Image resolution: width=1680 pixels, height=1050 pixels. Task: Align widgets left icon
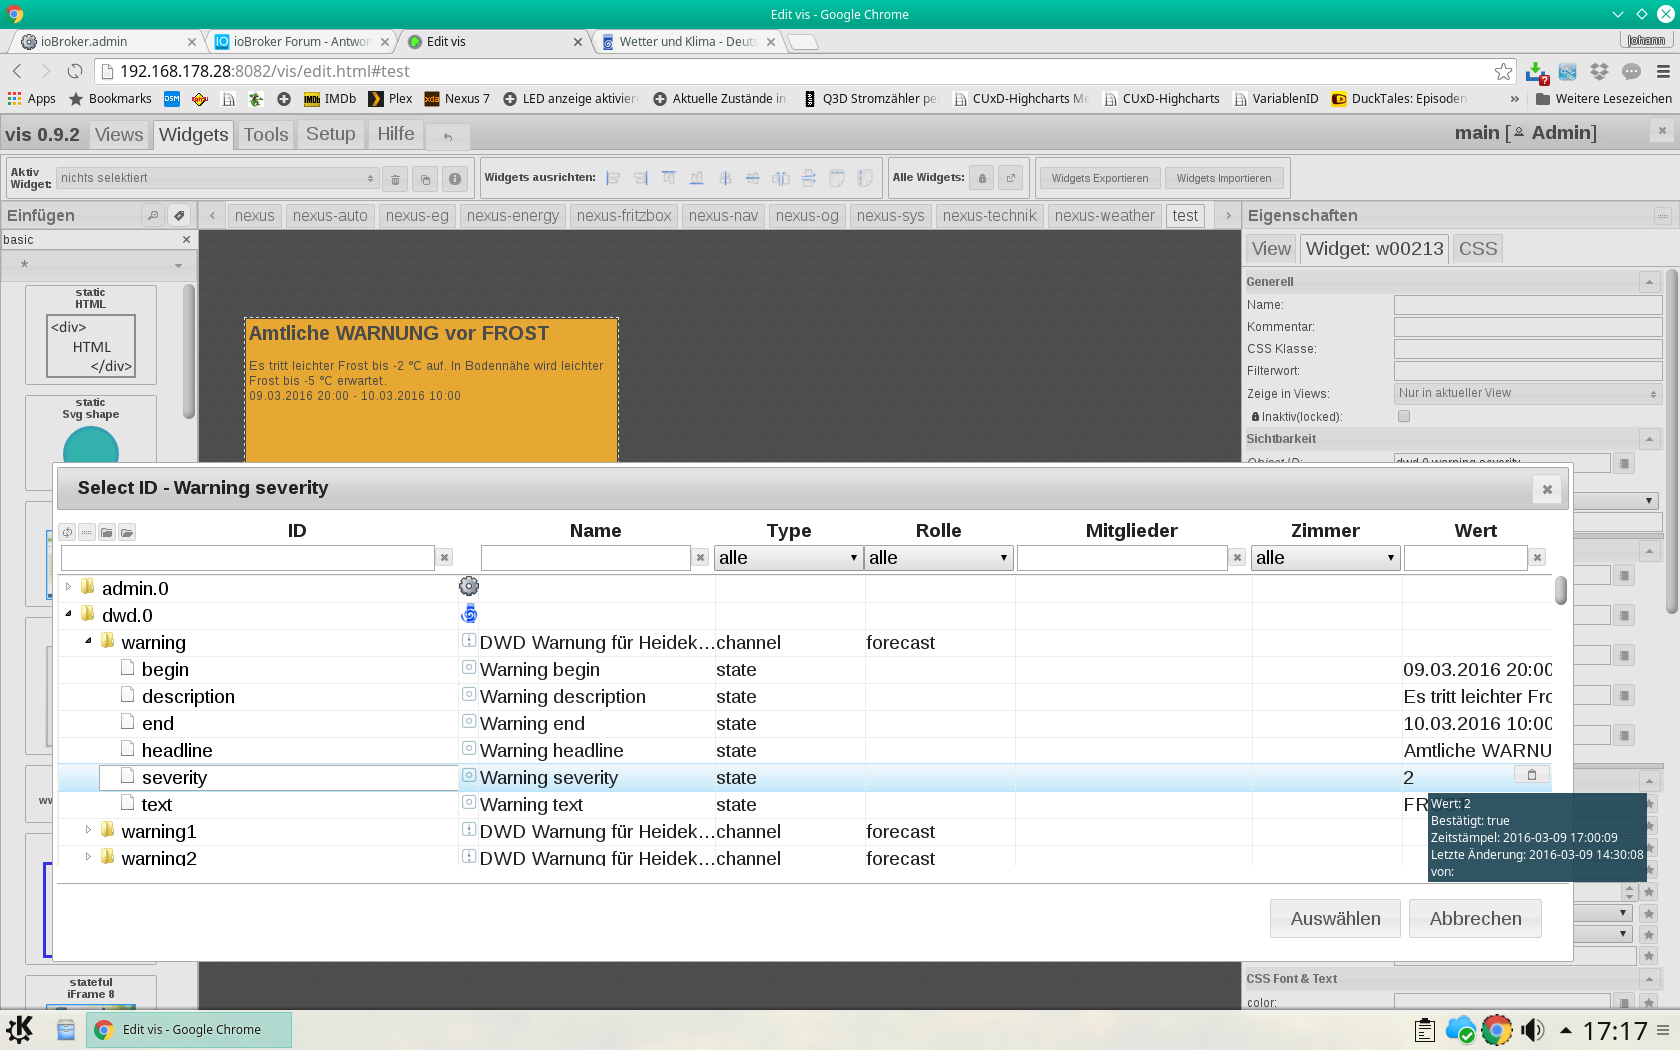(613, 178)
